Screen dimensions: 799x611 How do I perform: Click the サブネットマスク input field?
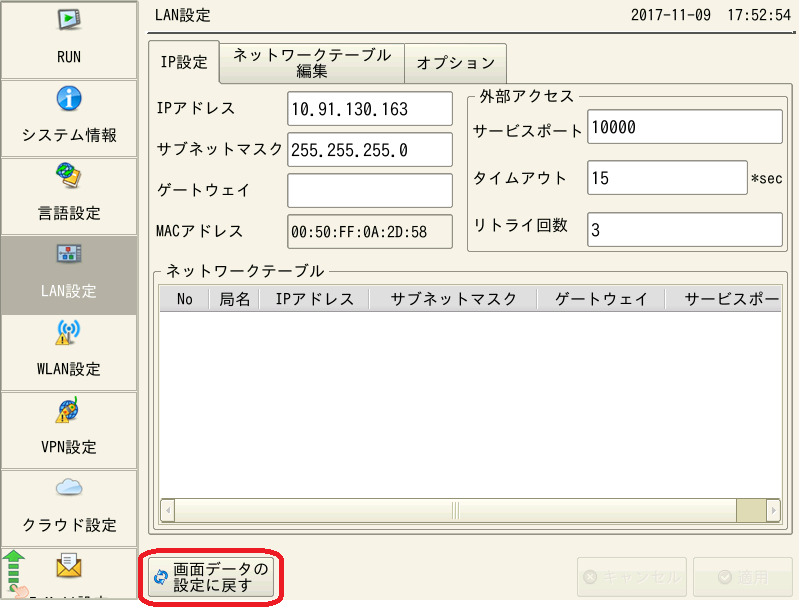[x=369, y=150]
